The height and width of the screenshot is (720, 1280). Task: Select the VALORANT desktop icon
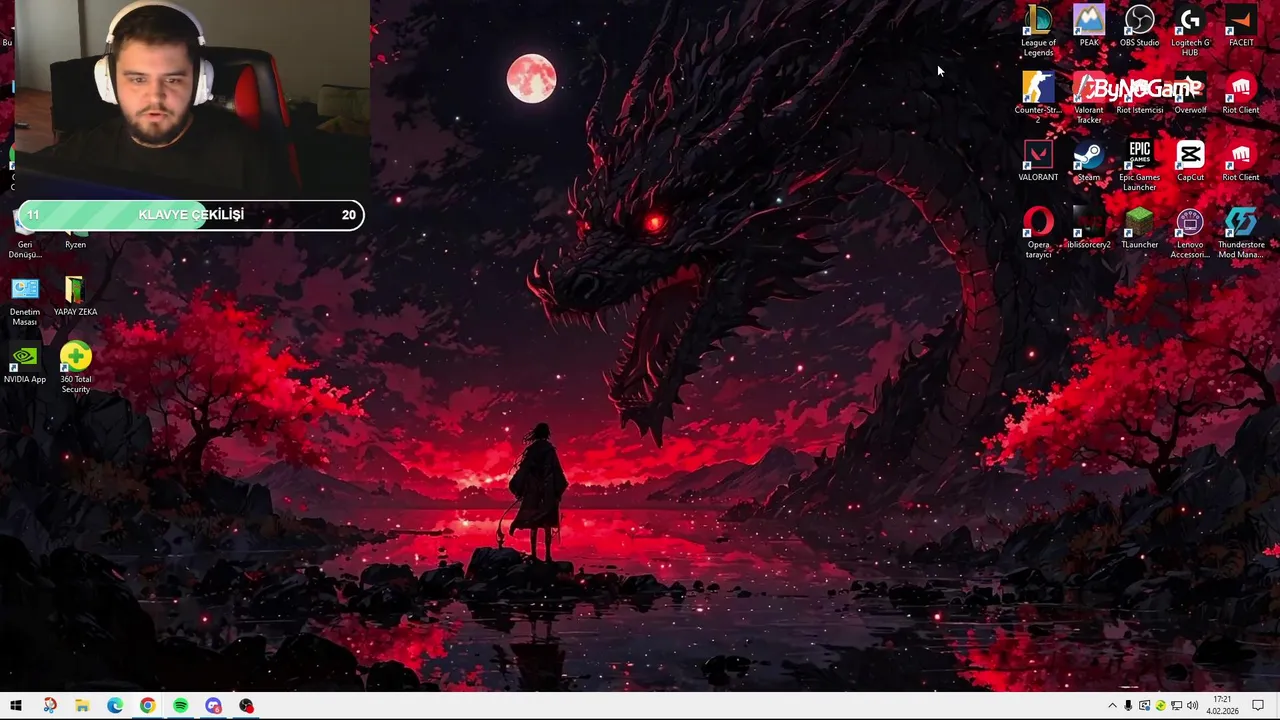1038,161
